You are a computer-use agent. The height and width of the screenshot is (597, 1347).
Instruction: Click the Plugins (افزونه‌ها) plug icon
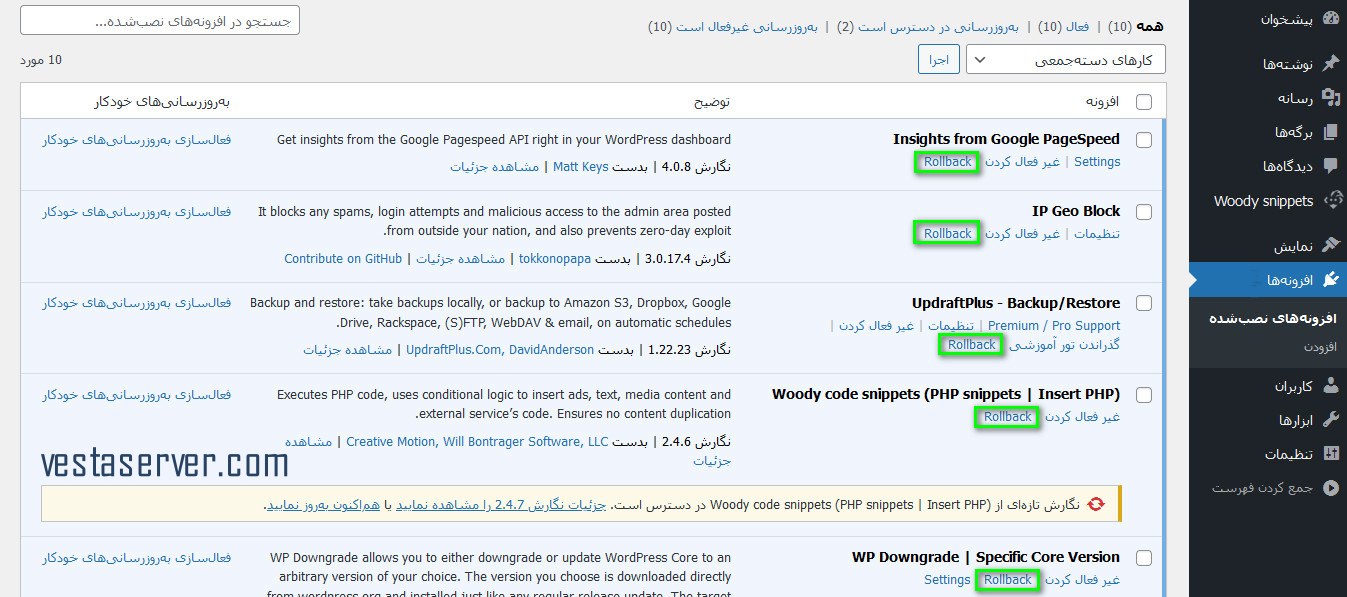tap(1330, 280)
